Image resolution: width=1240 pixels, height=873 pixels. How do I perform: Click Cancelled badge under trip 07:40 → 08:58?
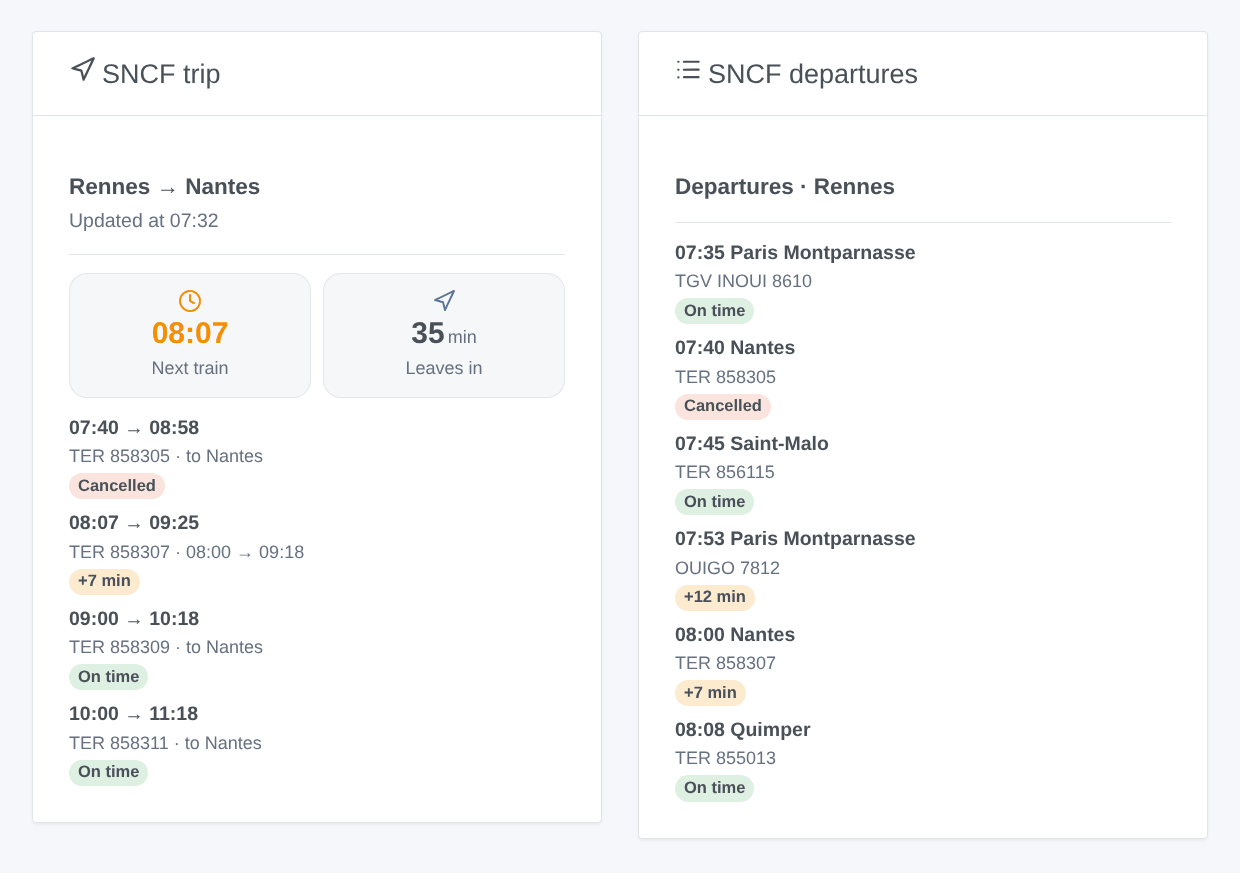pos(117,486)
